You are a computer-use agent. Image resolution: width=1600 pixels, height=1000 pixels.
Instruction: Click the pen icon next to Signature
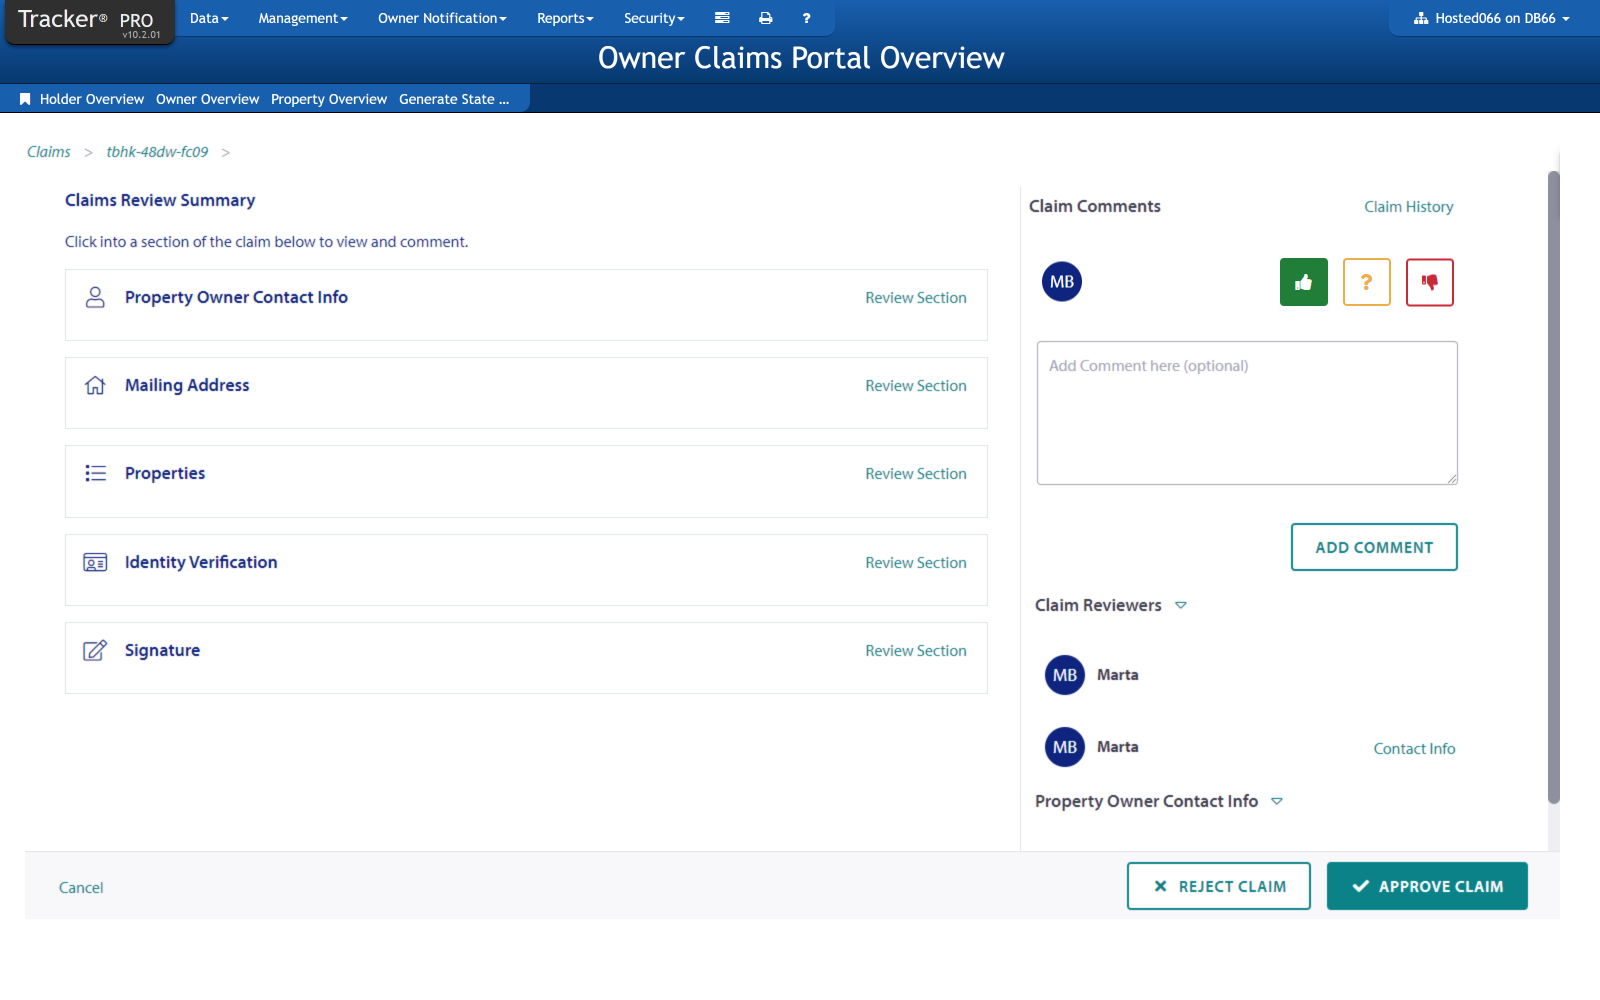click(95, 650)
